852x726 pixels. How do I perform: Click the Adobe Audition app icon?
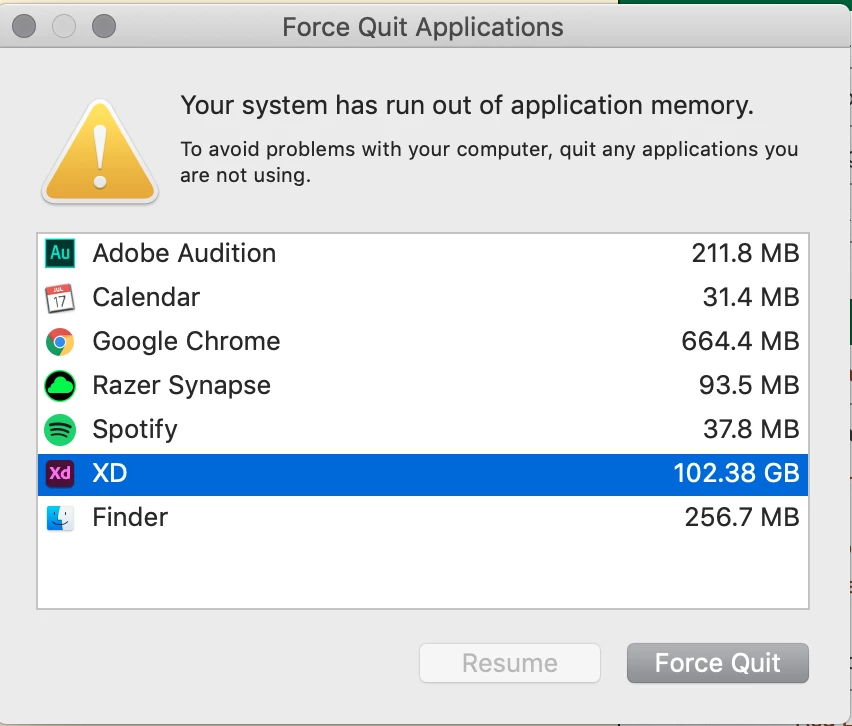(x=60, y=254)
